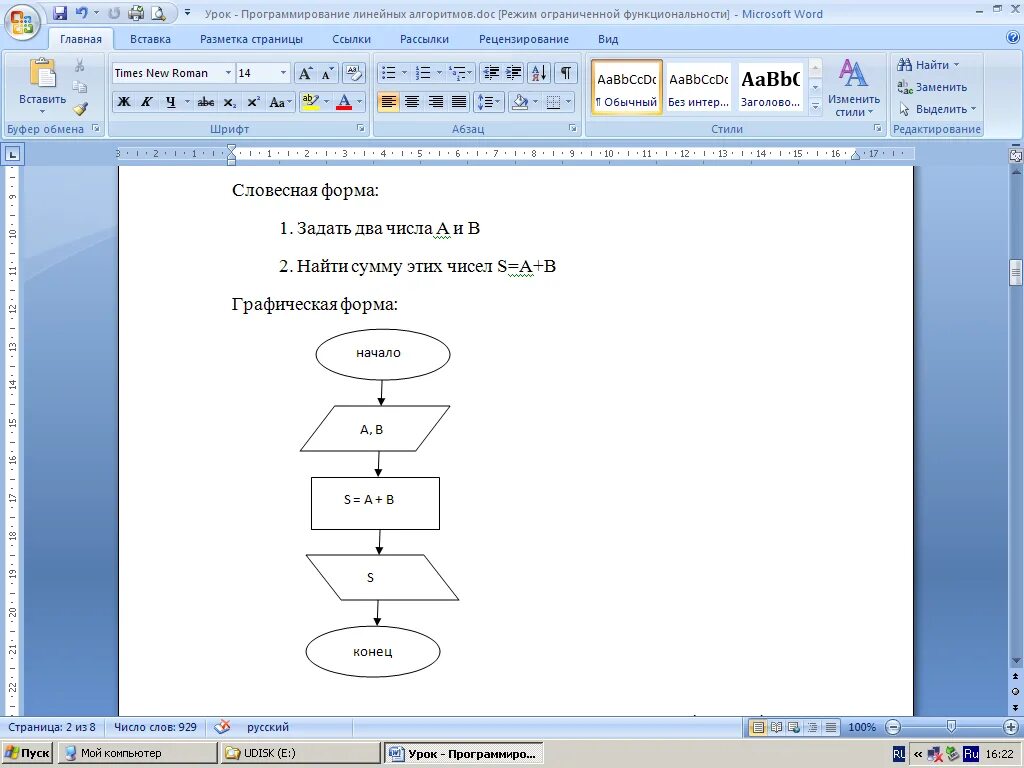The image size is (1024, 768).
Task: Switch to Outline view icon
Action: pyautogui.click(x=812, y=727)
